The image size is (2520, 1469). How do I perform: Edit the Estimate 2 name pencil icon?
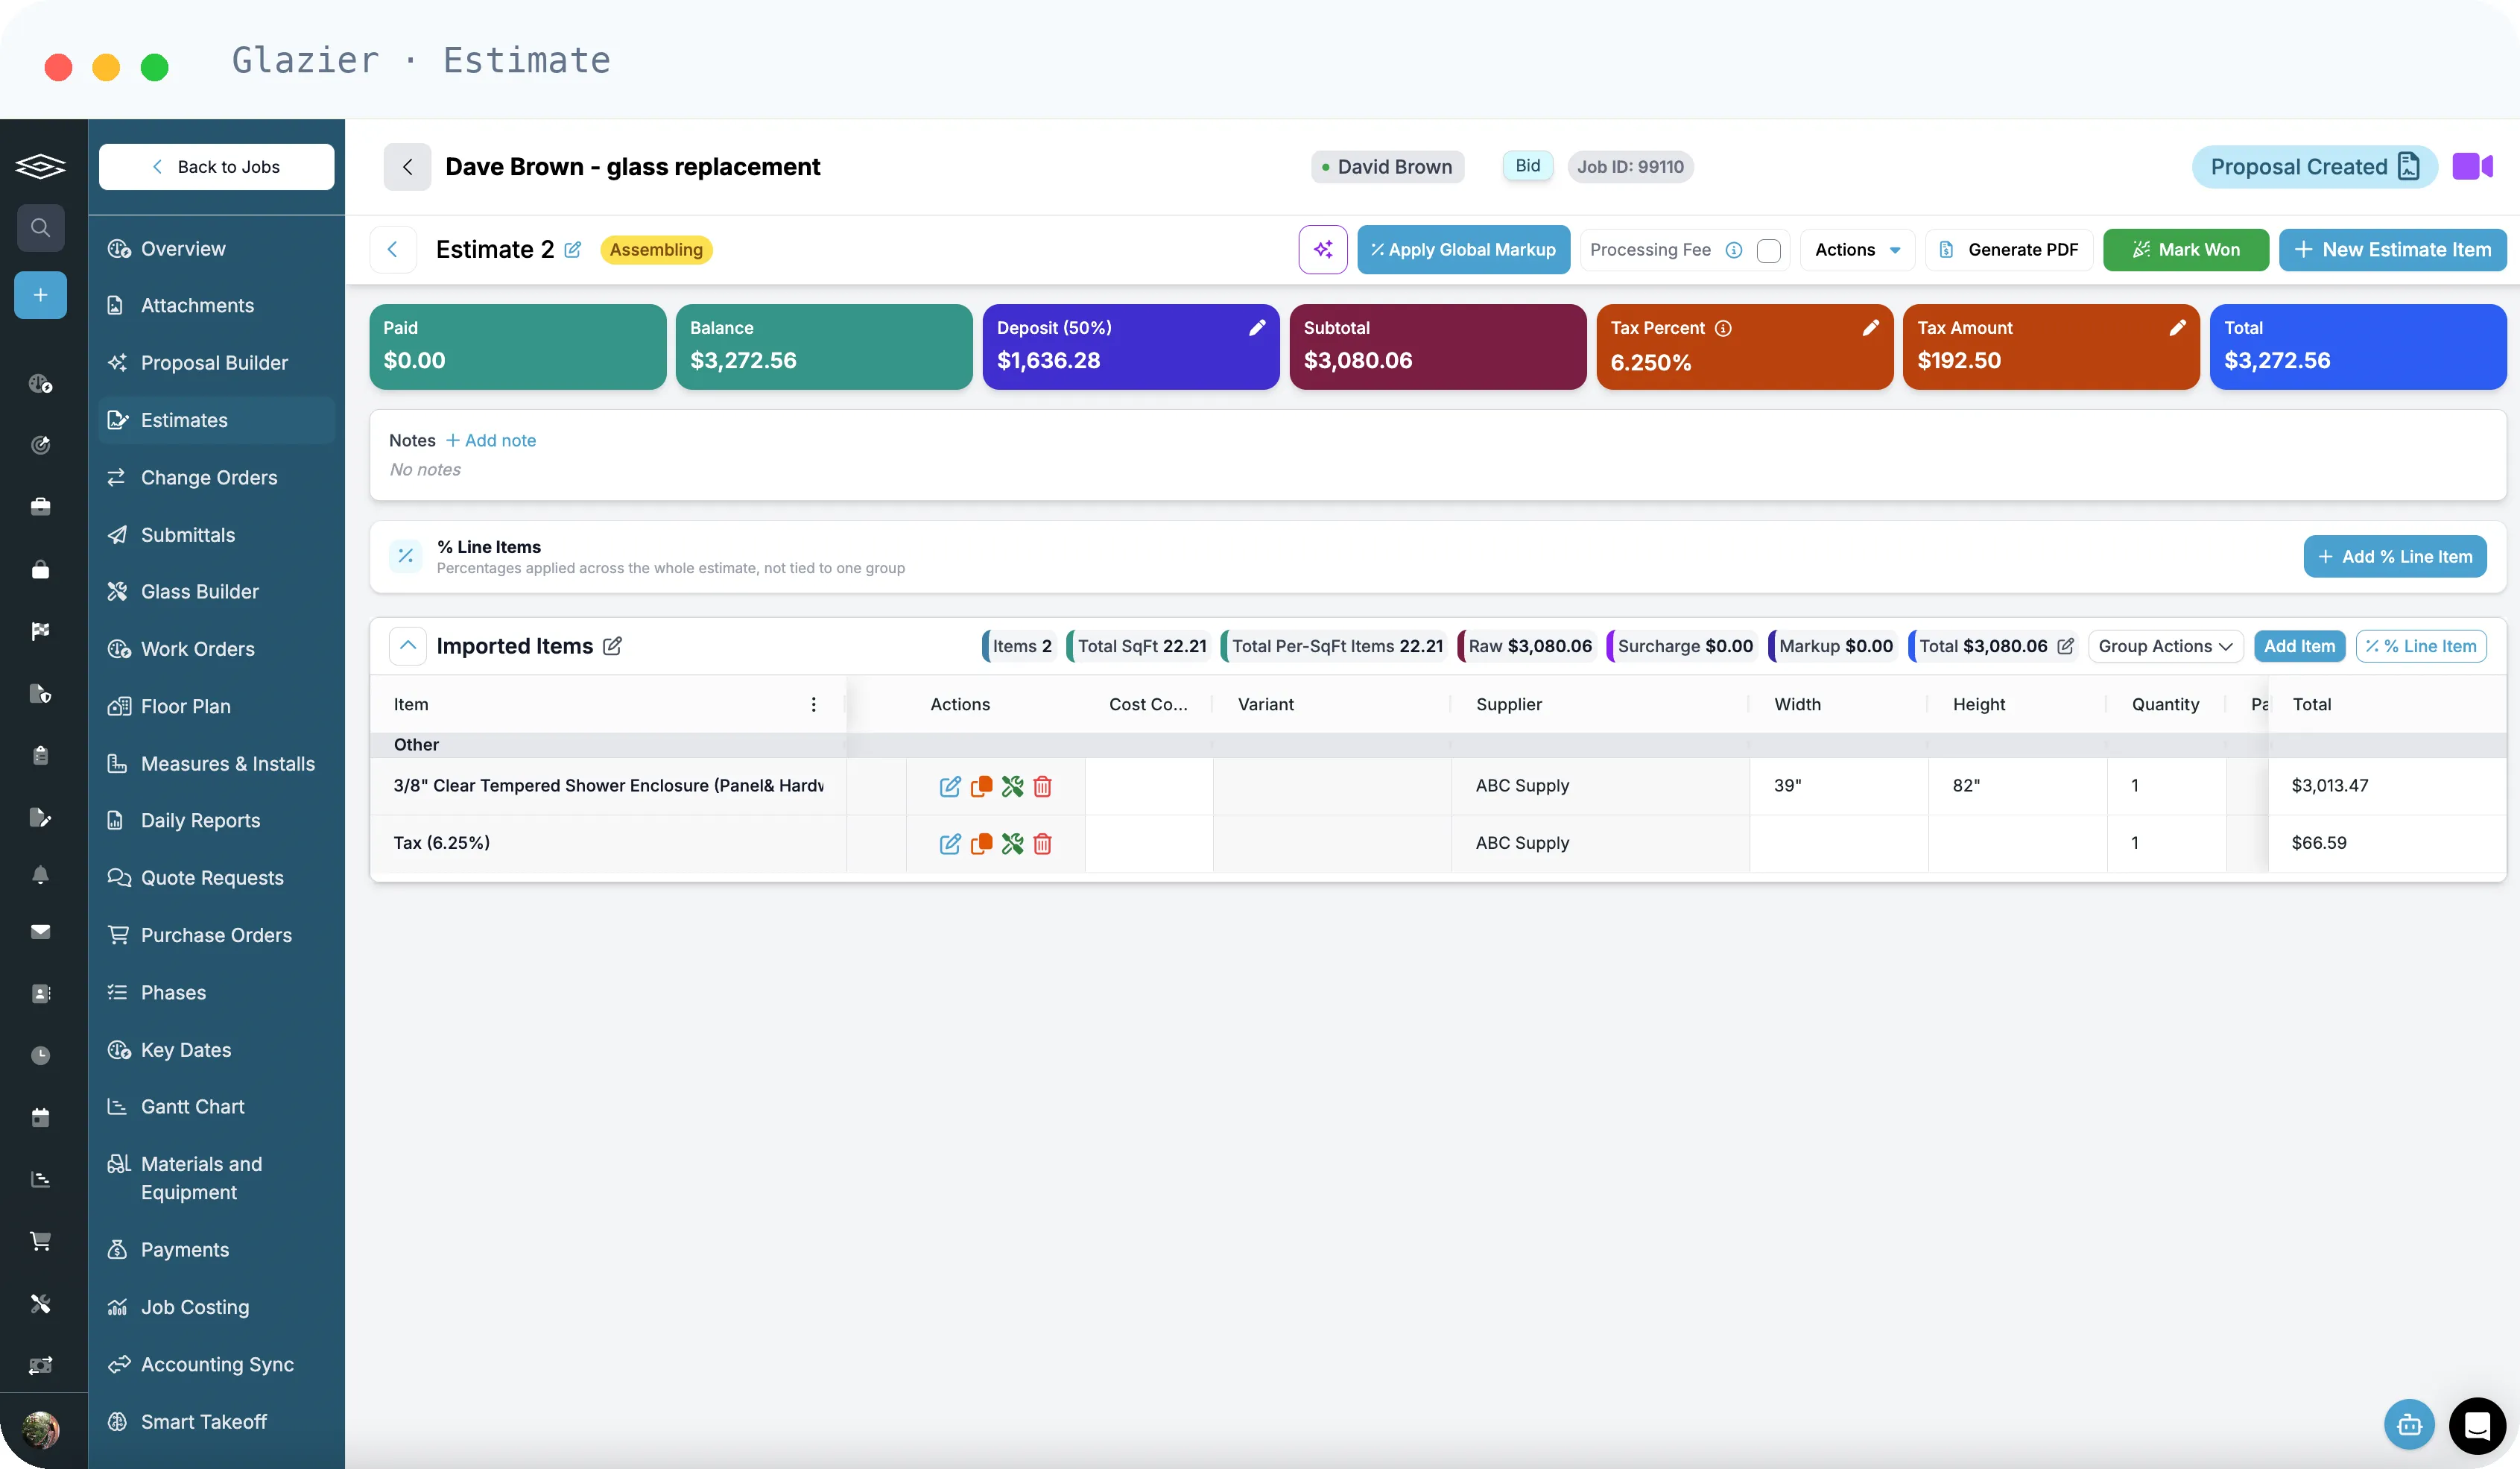[573, 250]
